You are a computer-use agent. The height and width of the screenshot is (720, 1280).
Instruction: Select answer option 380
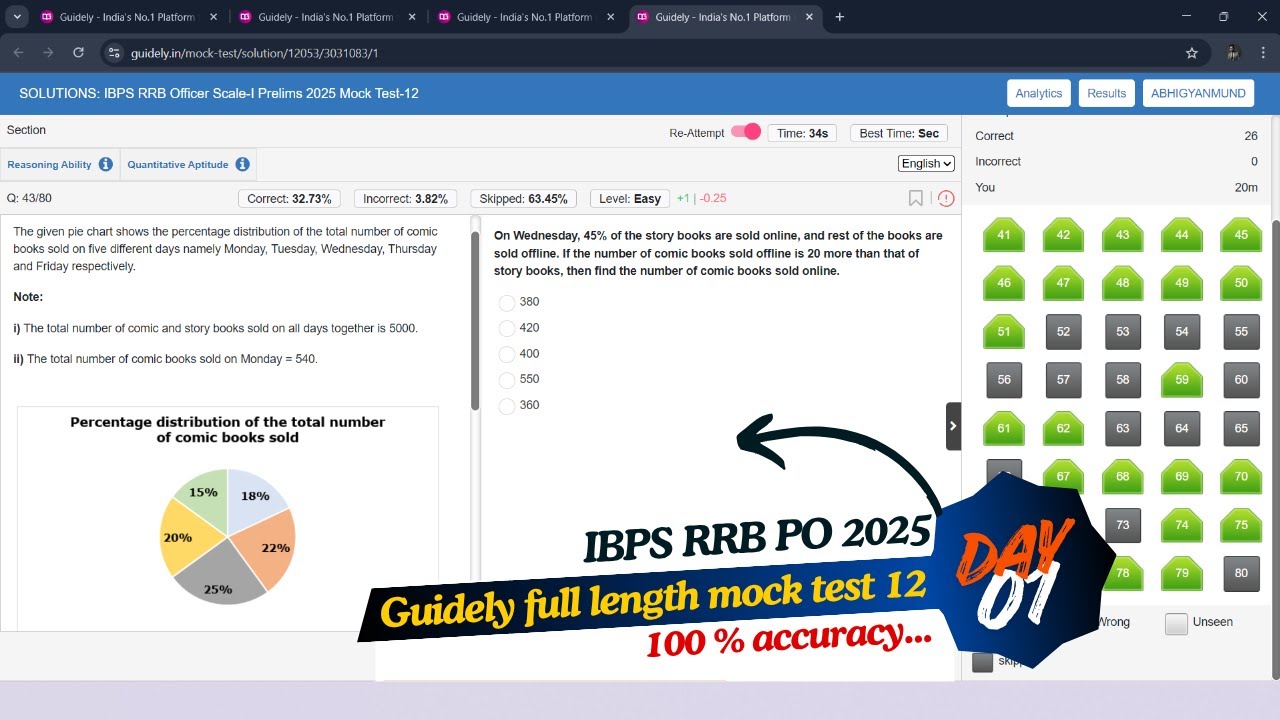coord(507,302)
